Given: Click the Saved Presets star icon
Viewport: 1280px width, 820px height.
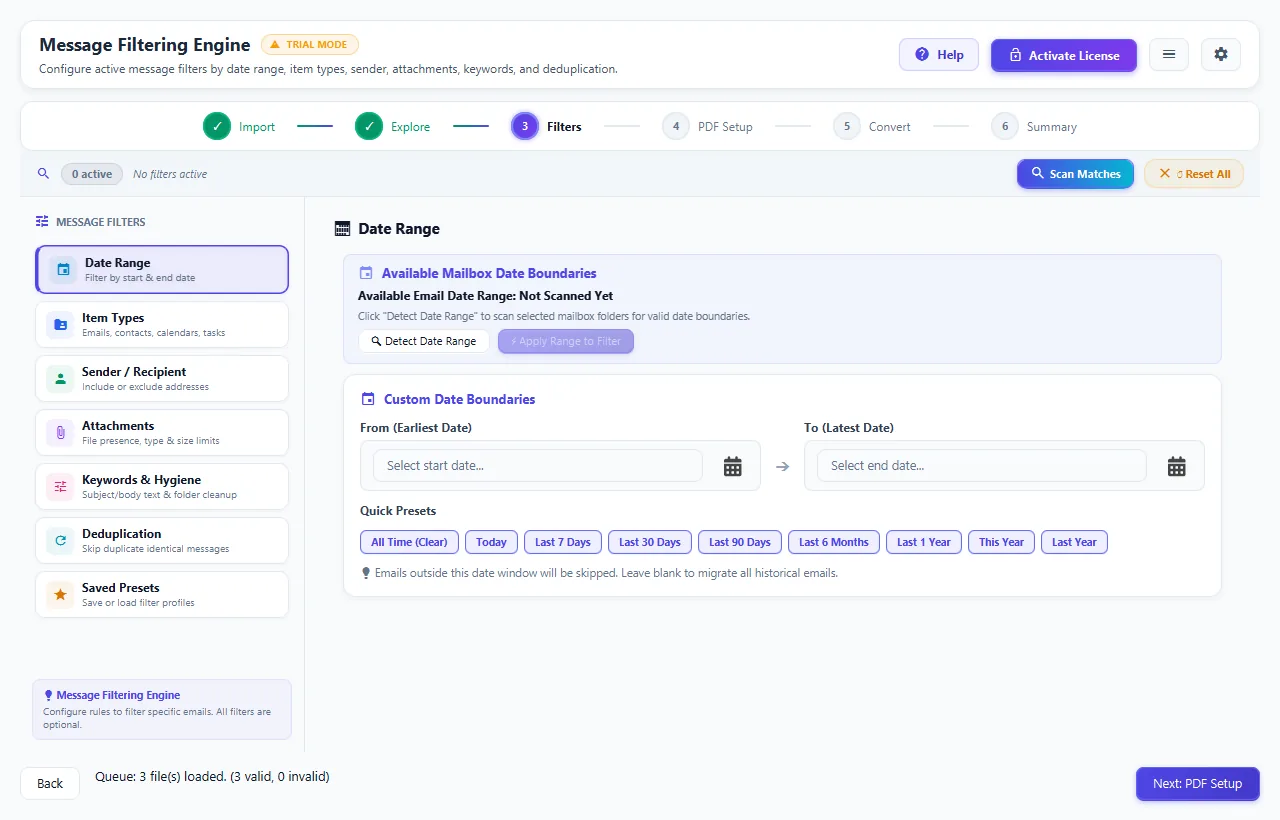Looking at the screenshot, I should tap(60, 594).
